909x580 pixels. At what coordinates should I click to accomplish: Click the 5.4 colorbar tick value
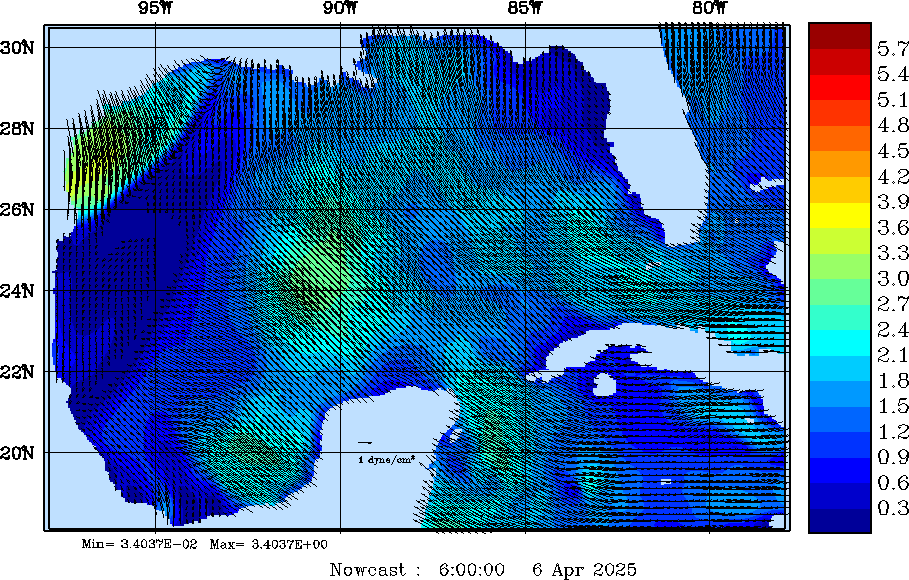(x=893, y=74)
